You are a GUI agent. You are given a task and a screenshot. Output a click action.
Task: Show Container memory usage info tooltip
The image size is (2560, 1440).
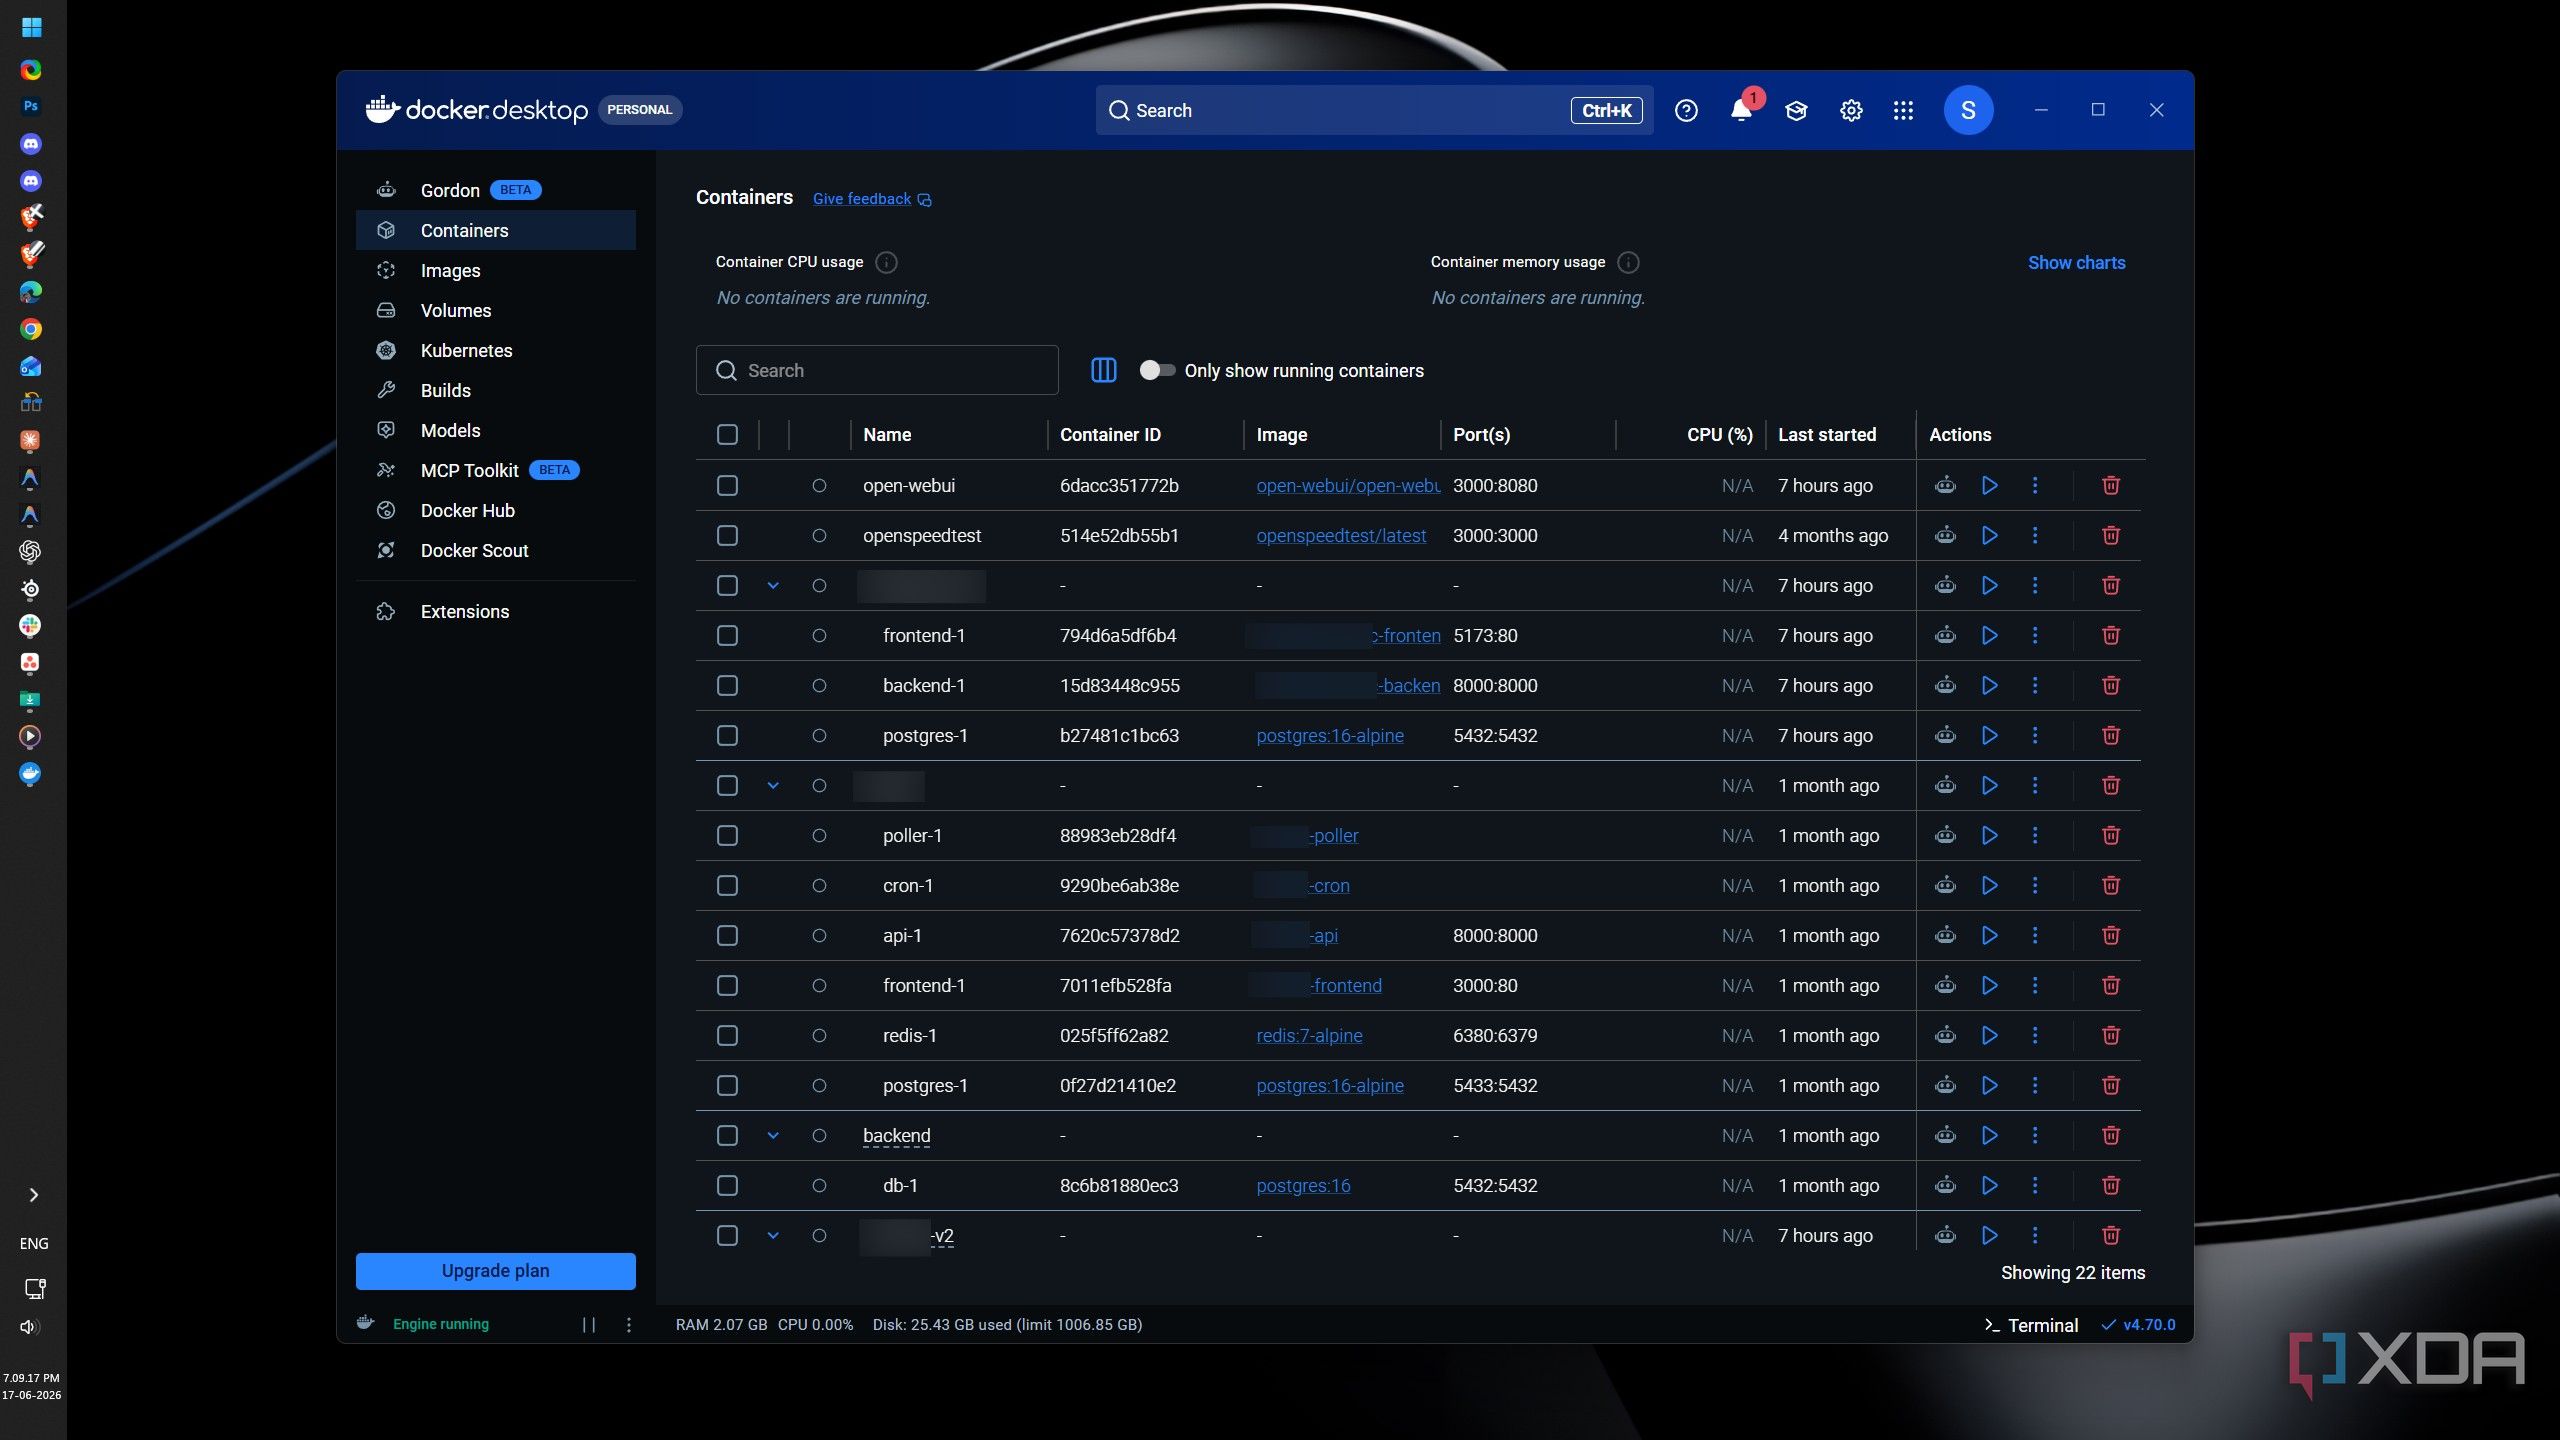coord(1628,262)
